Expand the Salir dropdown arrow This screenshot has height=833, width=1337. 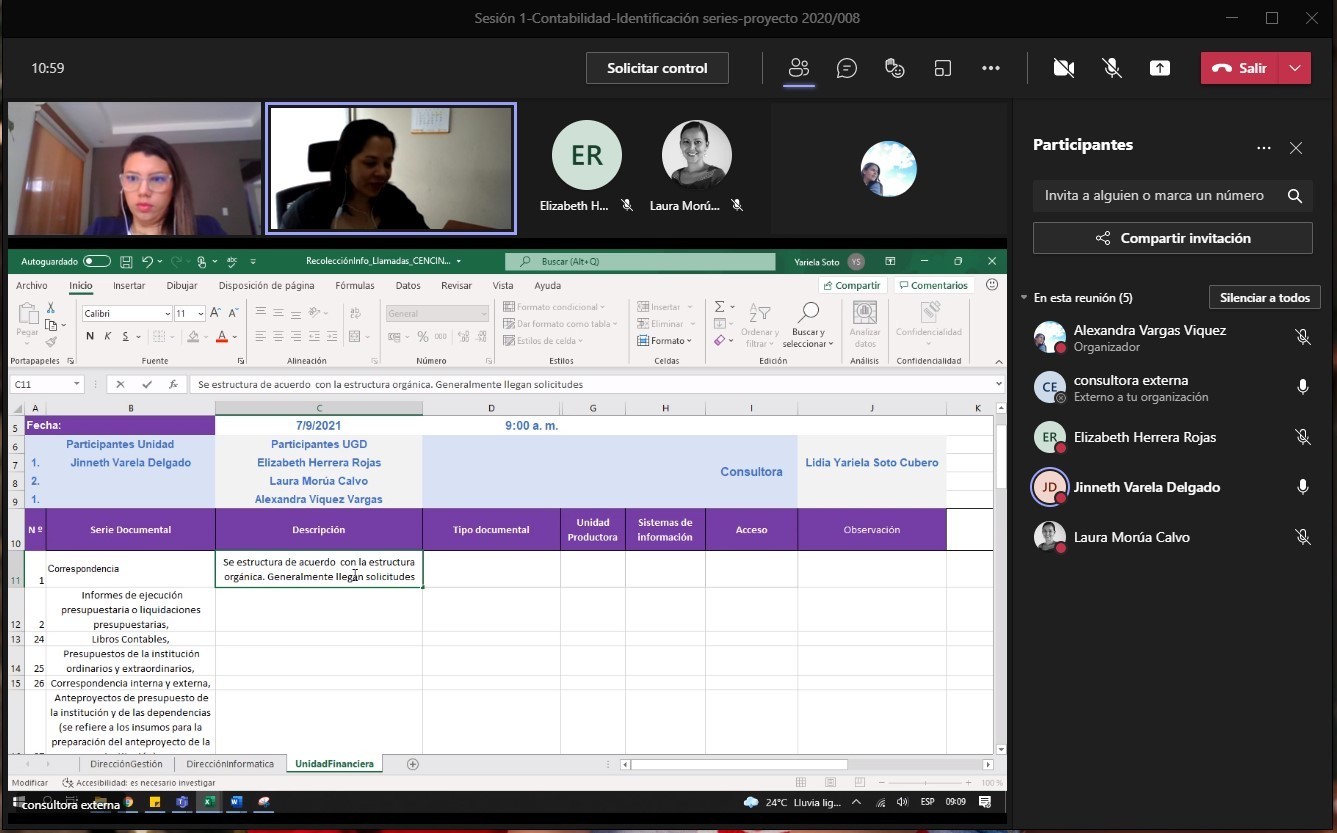point(1295,68)
